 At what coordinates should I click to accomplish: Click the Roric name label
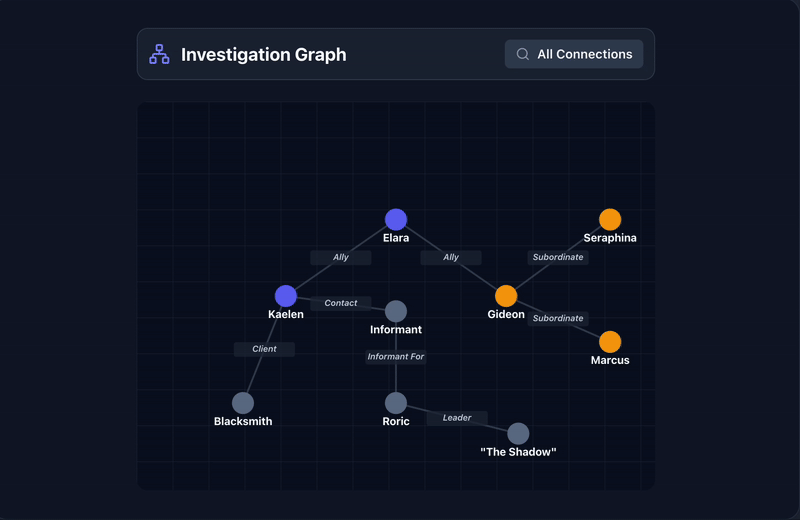coord(396,422)
